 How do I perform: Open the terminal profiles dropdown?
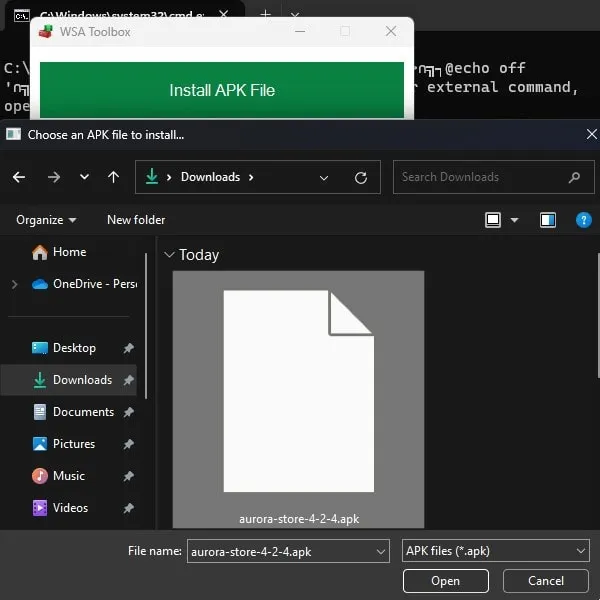click(x=295, y=15)
